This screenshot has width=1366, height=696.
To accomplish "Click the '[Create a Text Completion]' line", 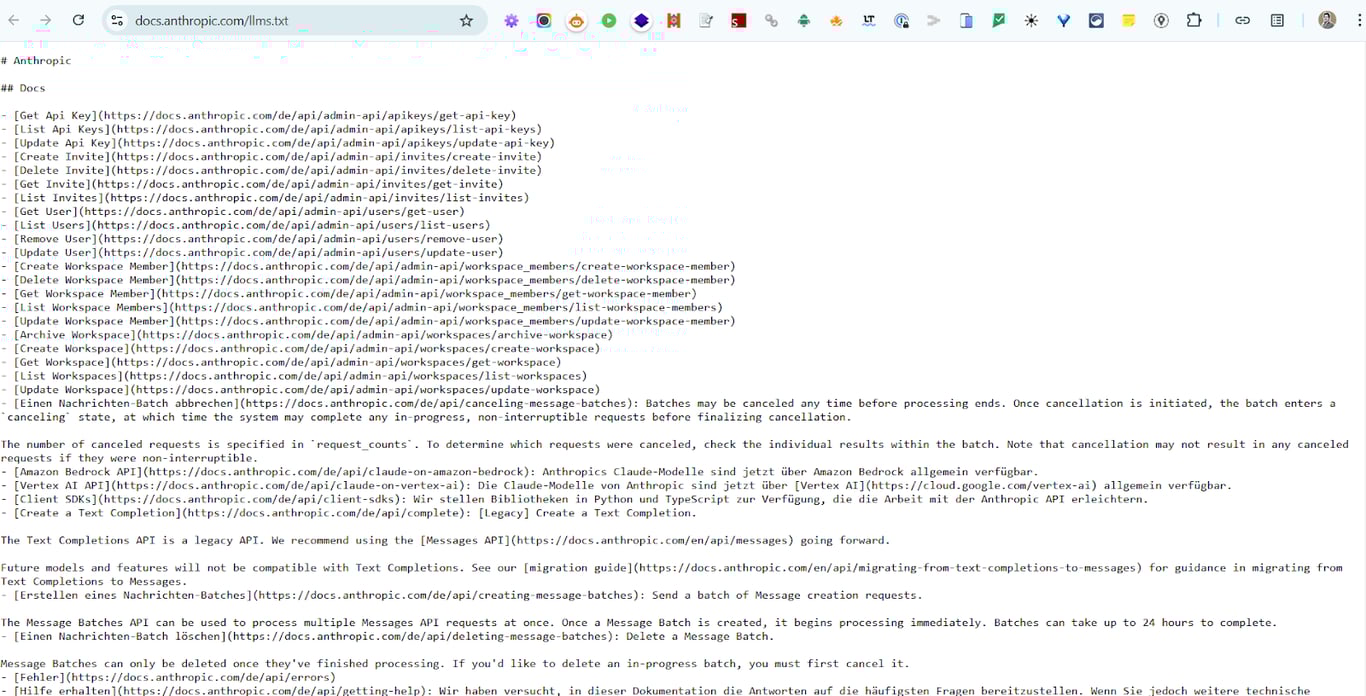I will coord(349,513).
